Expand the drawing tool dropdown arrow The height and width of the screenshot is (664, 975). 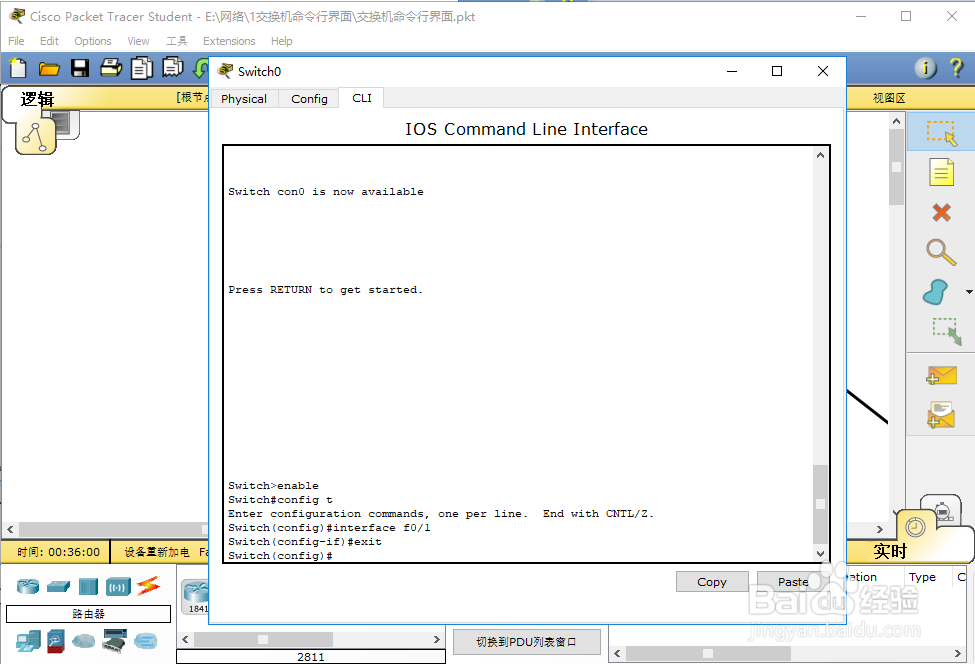click(969, 292)
